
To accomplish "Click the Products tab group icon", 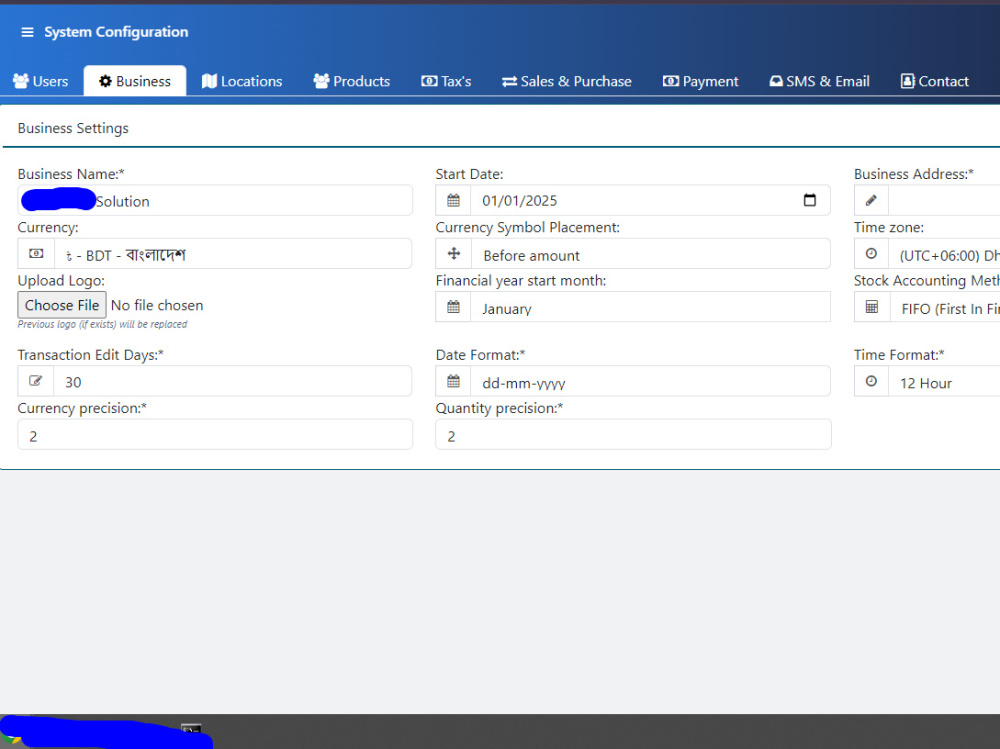I will click(x=321, y=81).
